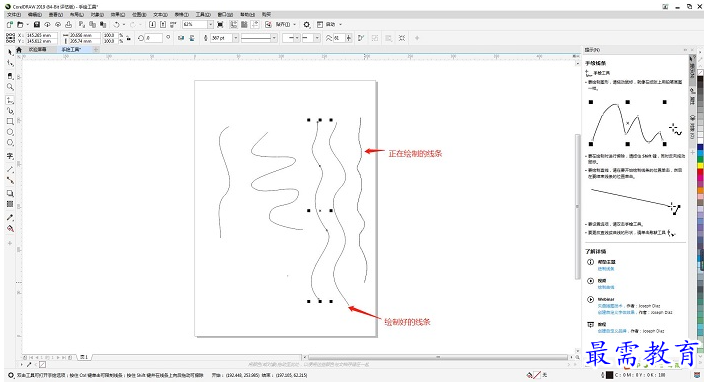Select the Freehand drawing tool

coord(10,100)
